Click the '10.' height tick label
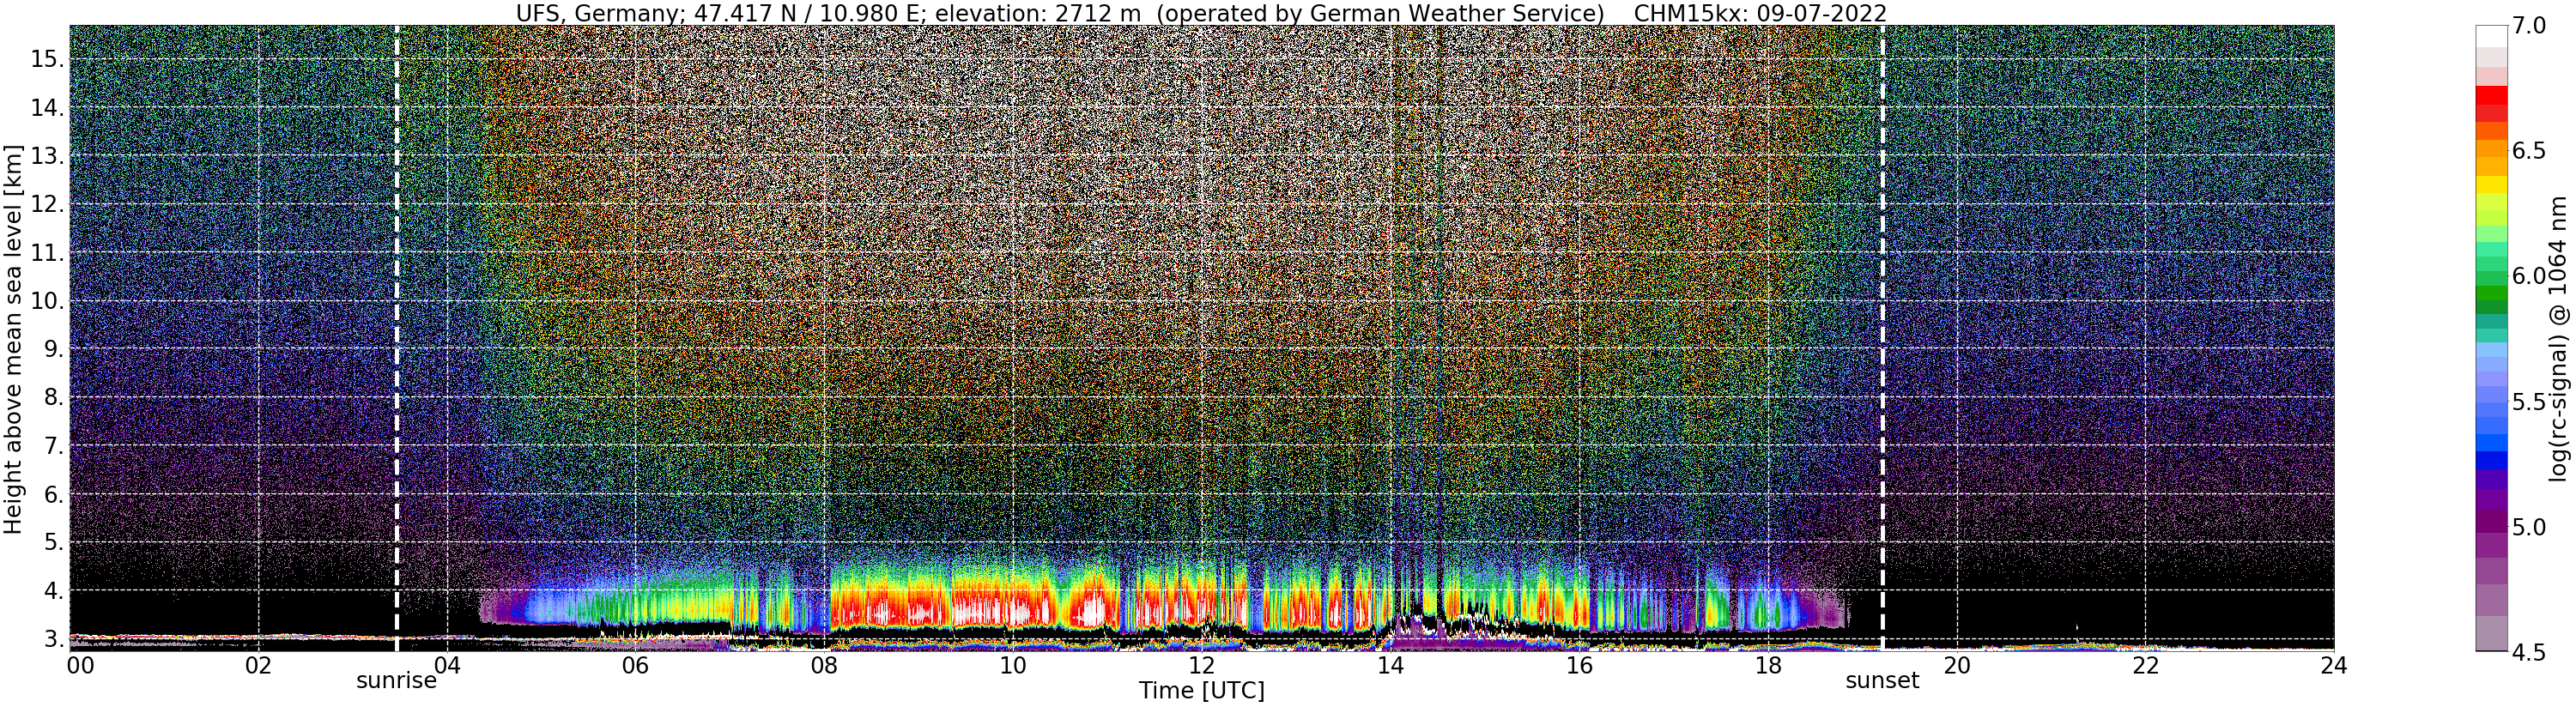This screenshot has height=707, width=2576. click(x=47, y=301)
